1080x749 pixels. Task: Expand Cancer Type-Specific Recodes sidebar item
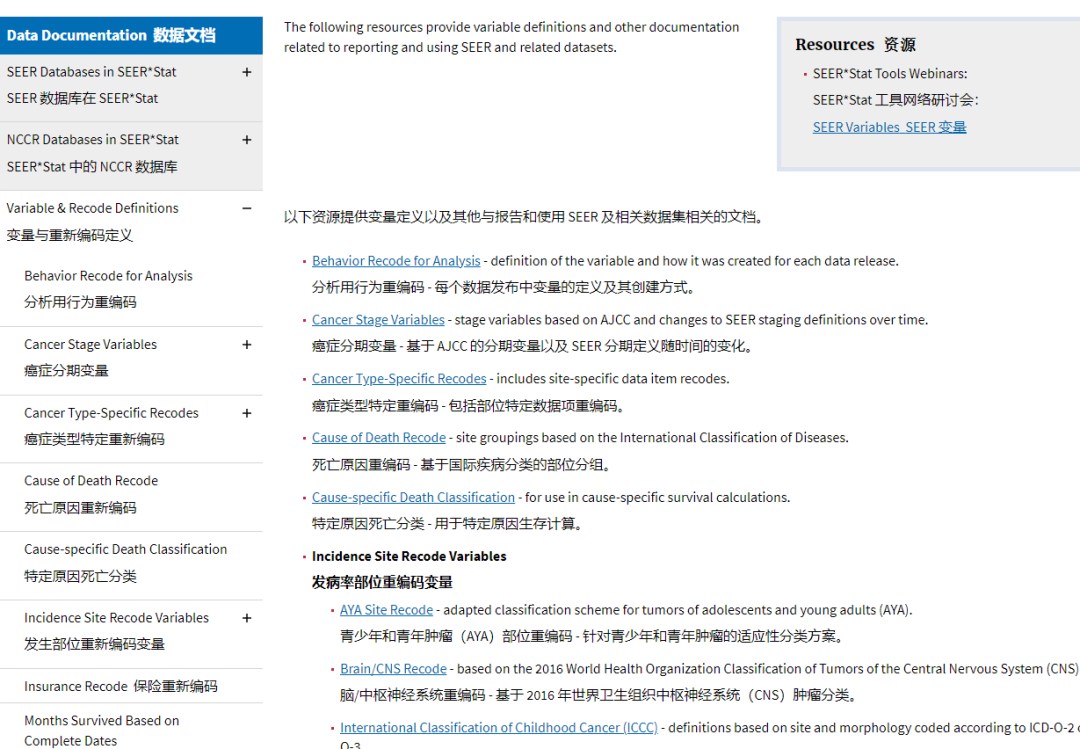(247, 413)
